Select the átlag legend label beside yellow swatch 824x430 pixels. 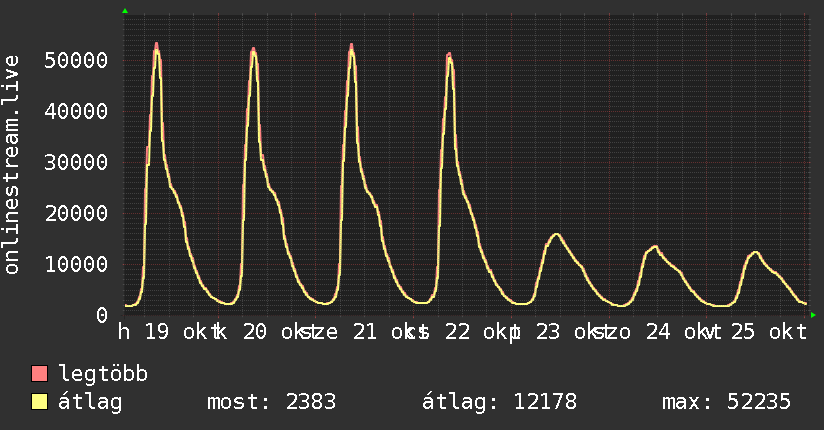tap(90, 402)
